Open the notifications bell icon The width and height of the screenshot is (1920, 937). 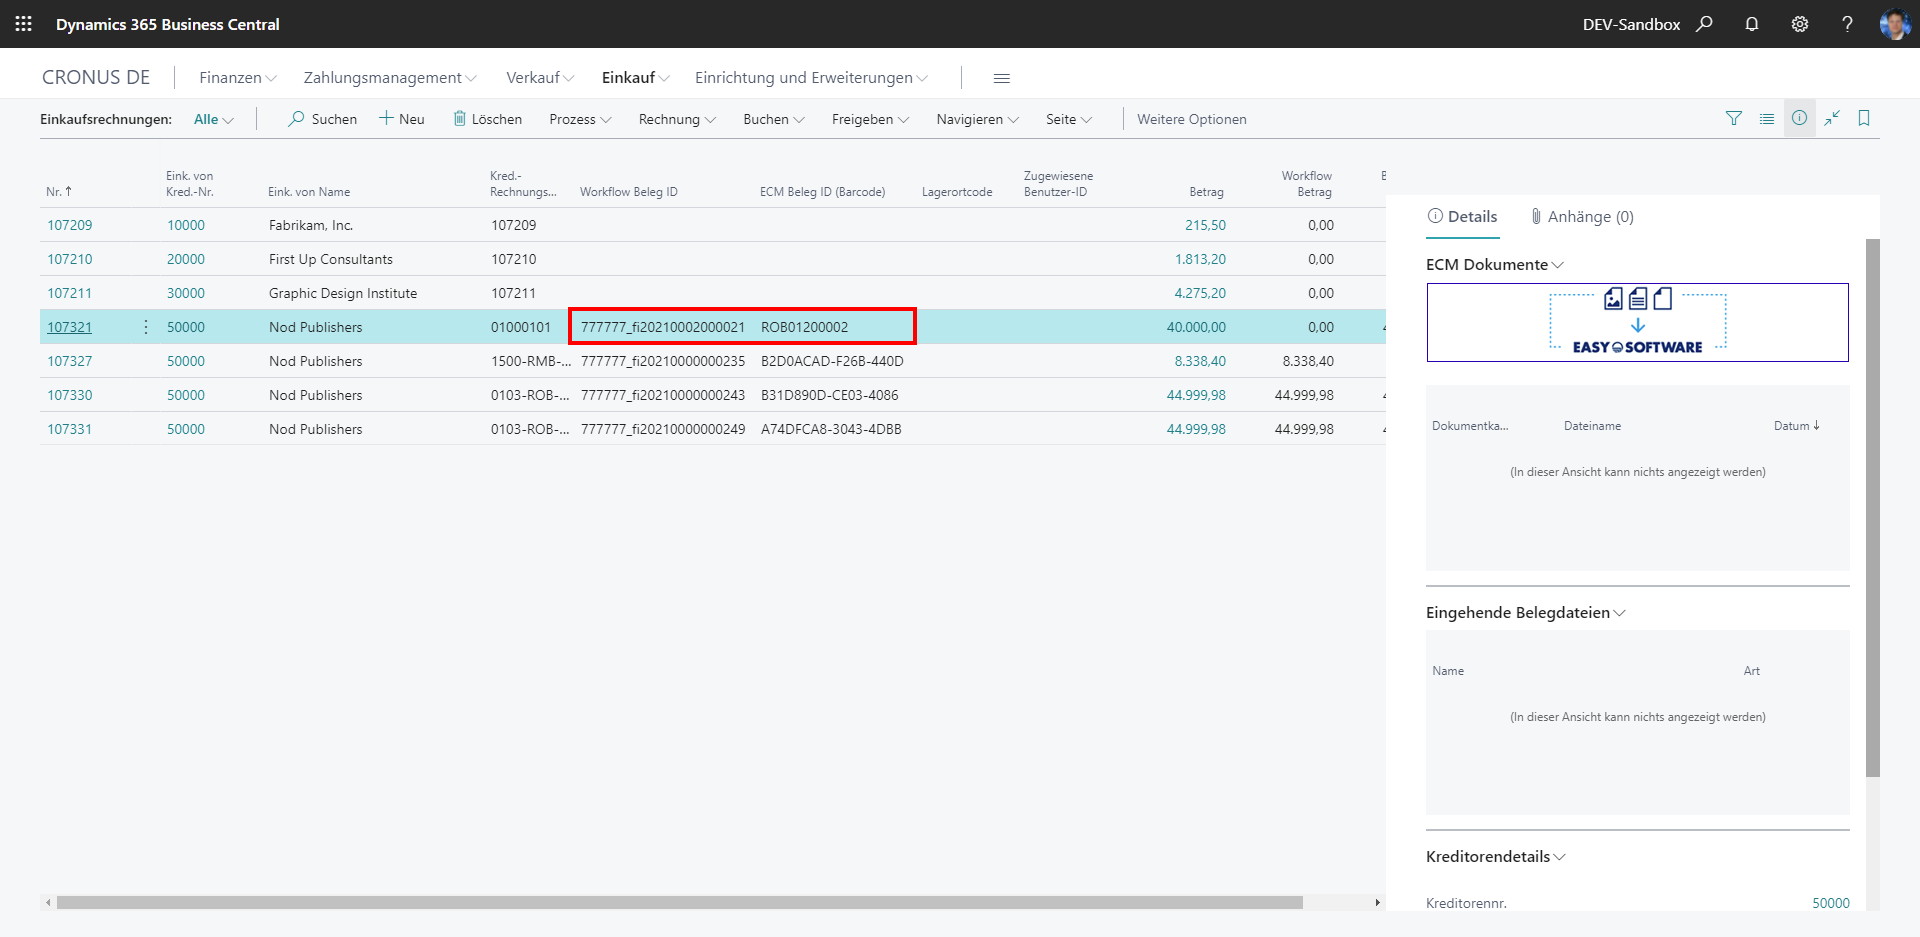point(1752,24)
